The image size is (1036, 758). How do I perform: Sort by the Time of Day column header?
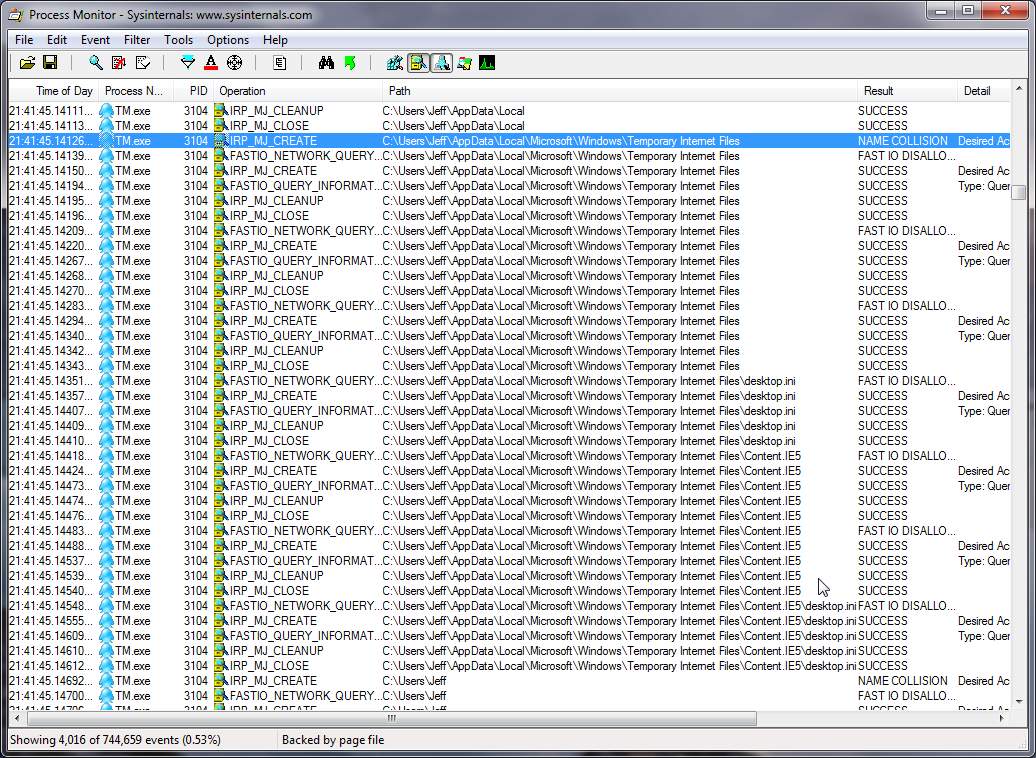[x=54, y=91]
